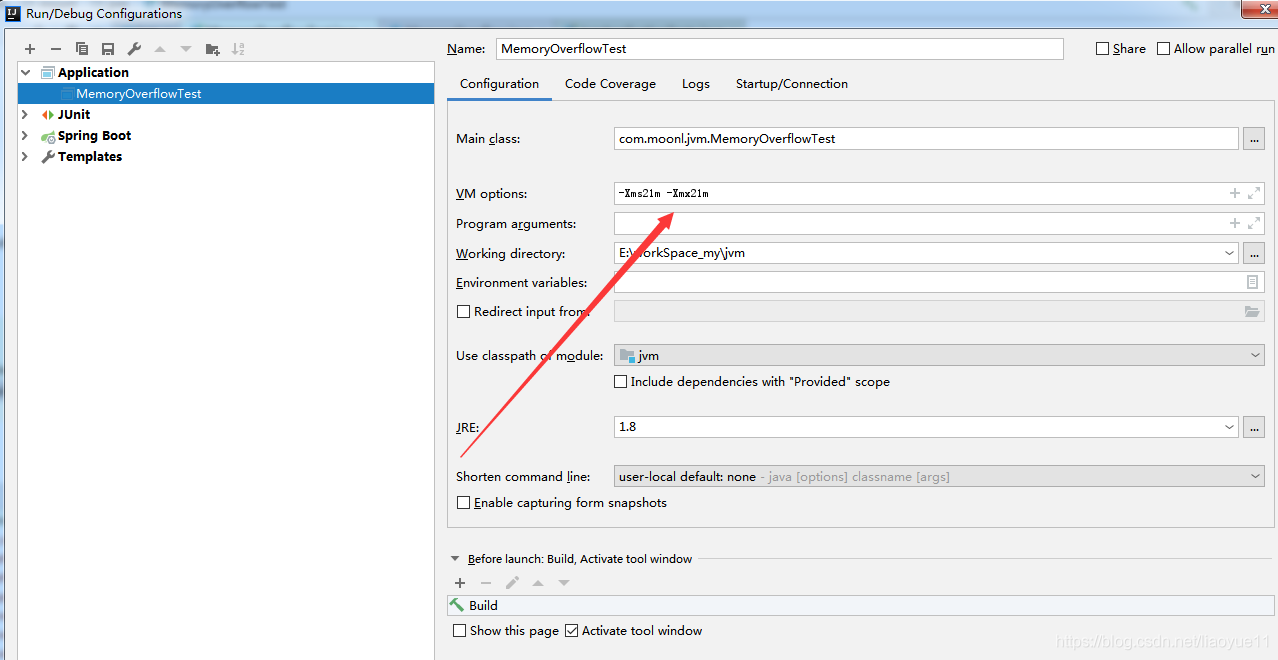The height and width of the screenshot is (660, 1278).
Task: Move configuration up with the top toolbar arrow
Action: point(160,49)
